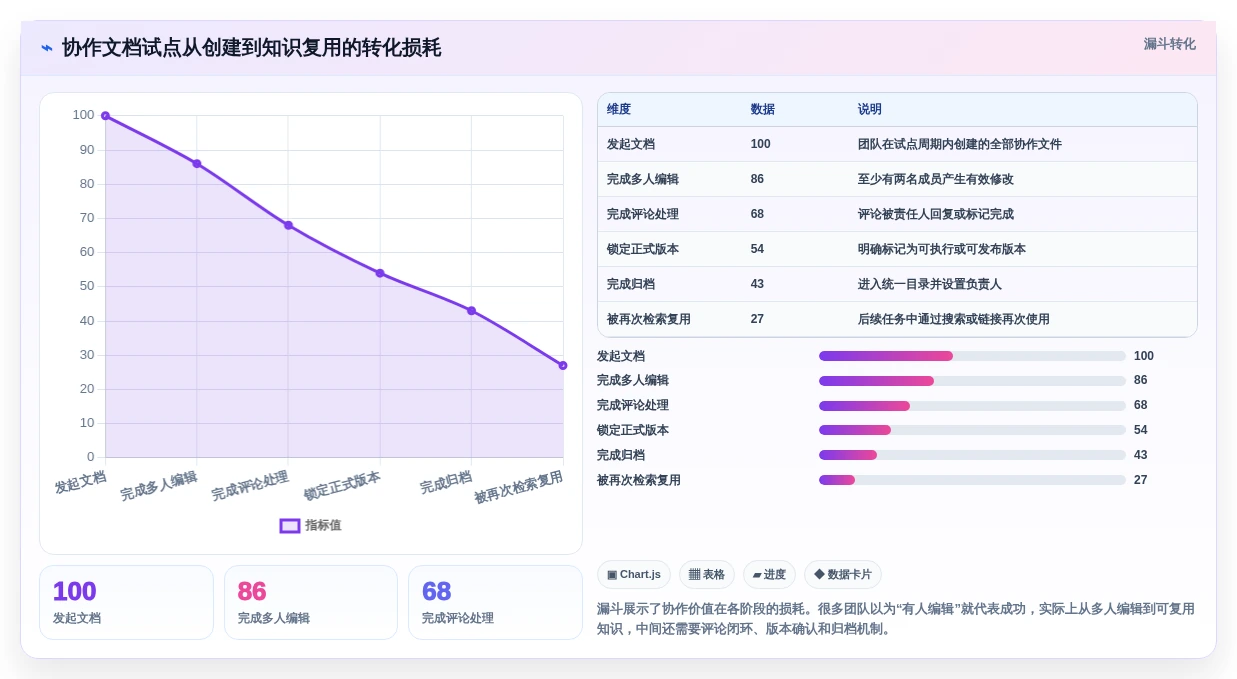The height and width of the screenshot is (679, 1237).
Task: Click table value 86 in 数据 column
Action: 758,179
